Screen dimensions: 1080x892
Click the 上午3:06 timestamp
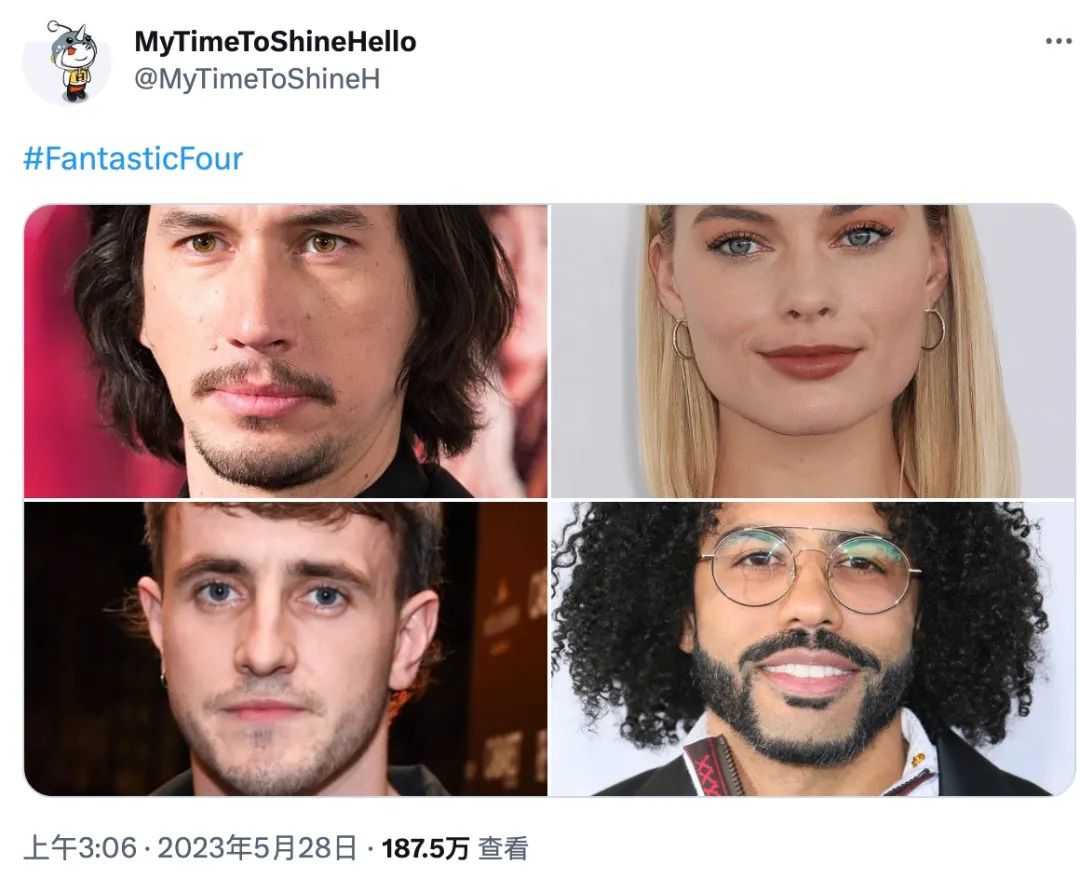[x=80, y=848]
